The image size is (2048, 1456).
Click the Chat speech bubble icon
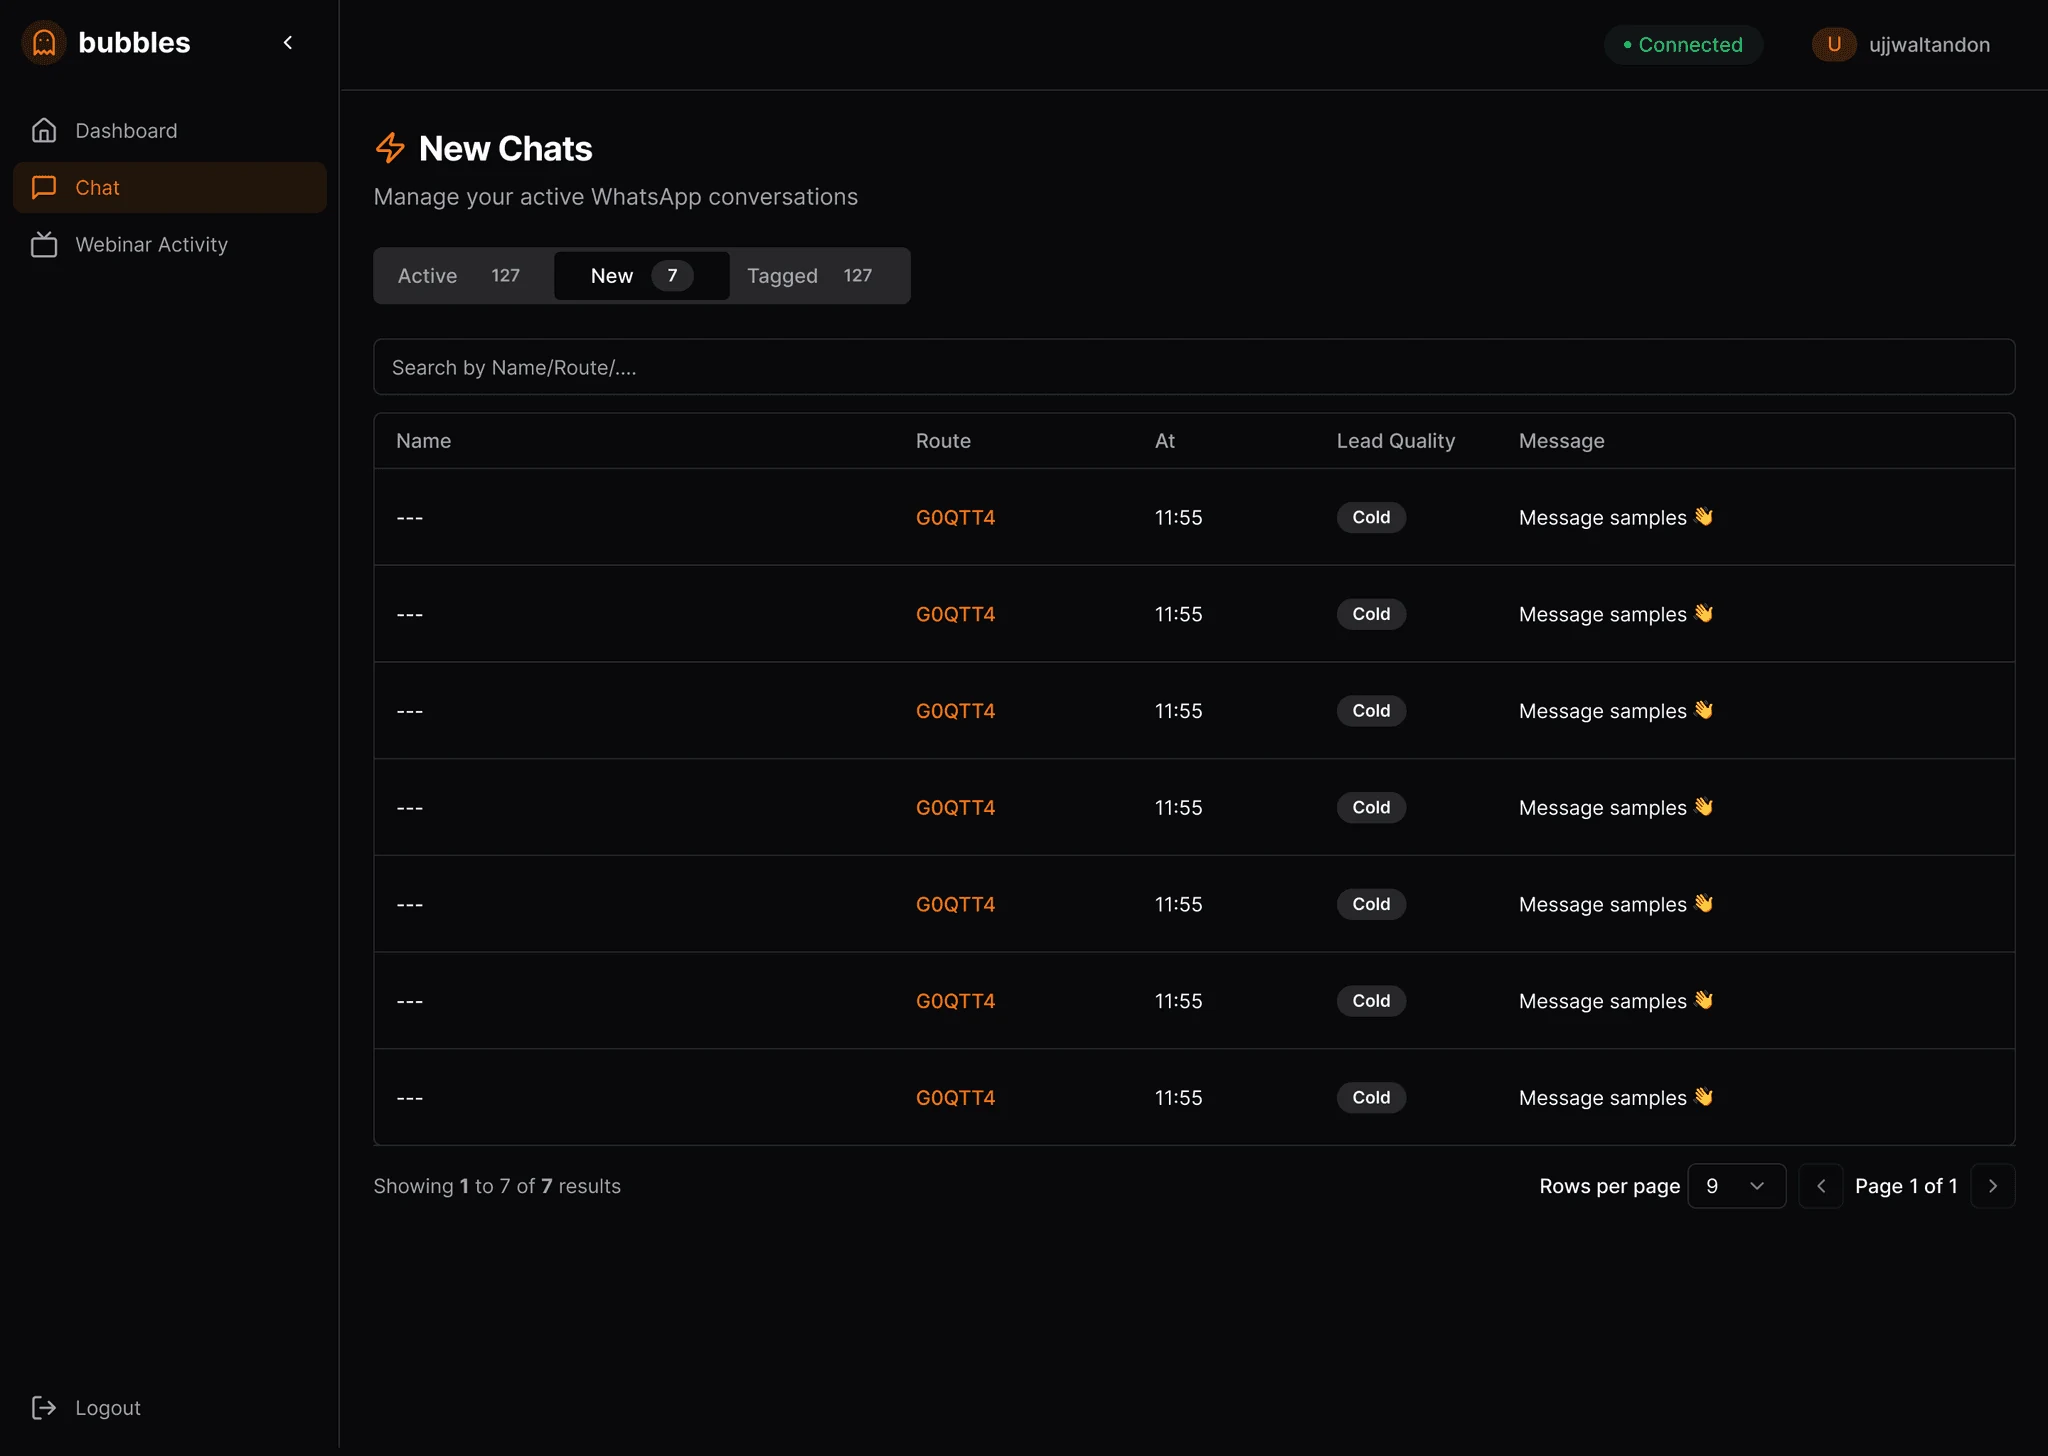[44, 187]
